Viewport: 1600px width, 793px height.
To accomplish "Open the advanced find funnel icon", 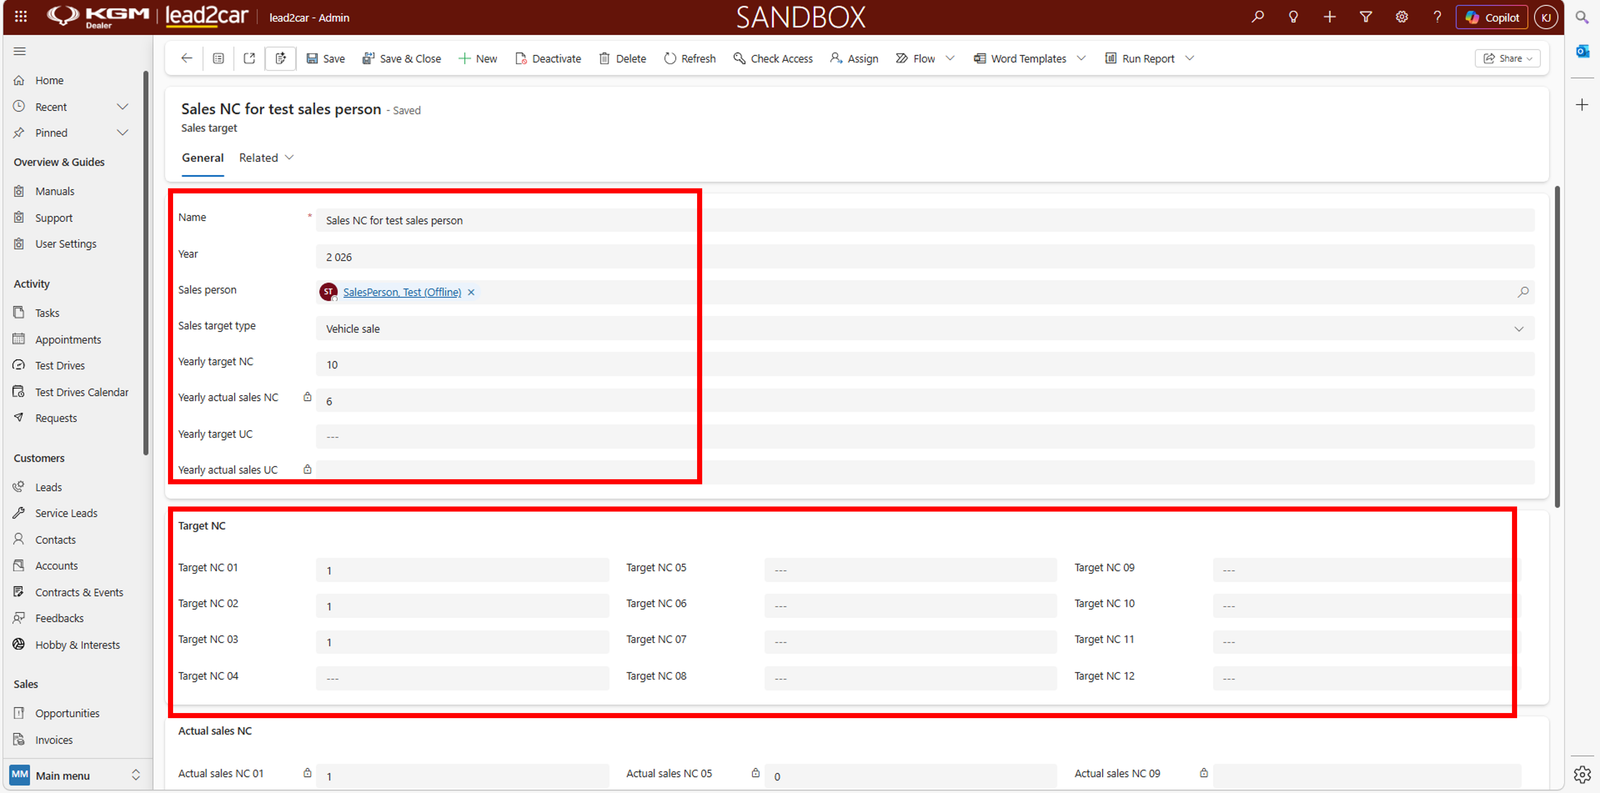I will coord(1366,17).
